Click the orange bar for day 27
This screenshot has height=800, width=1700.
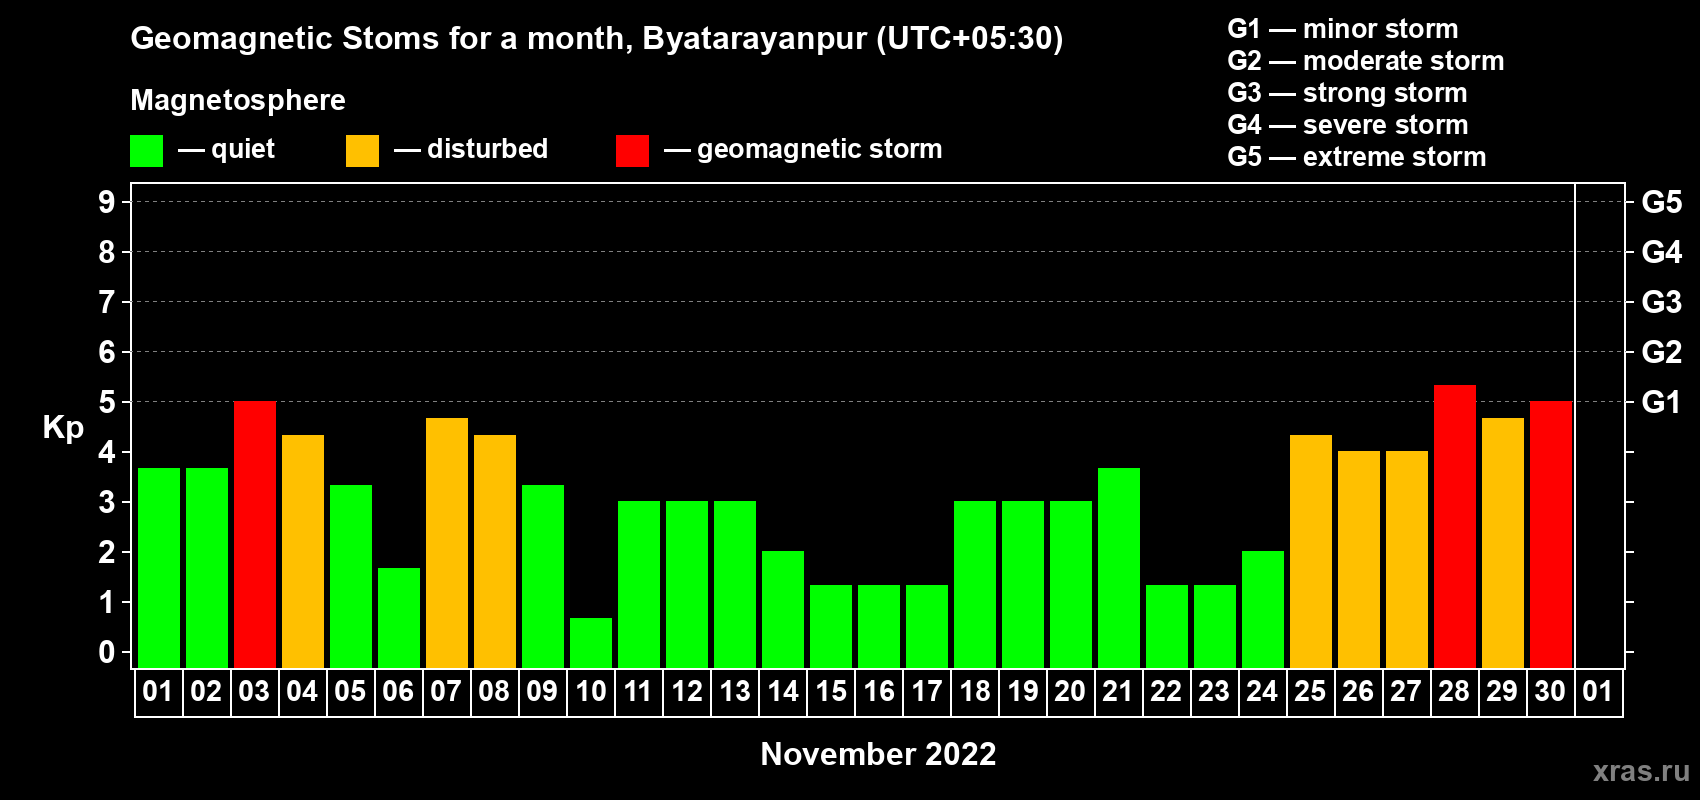click(x=1407, y=560)
